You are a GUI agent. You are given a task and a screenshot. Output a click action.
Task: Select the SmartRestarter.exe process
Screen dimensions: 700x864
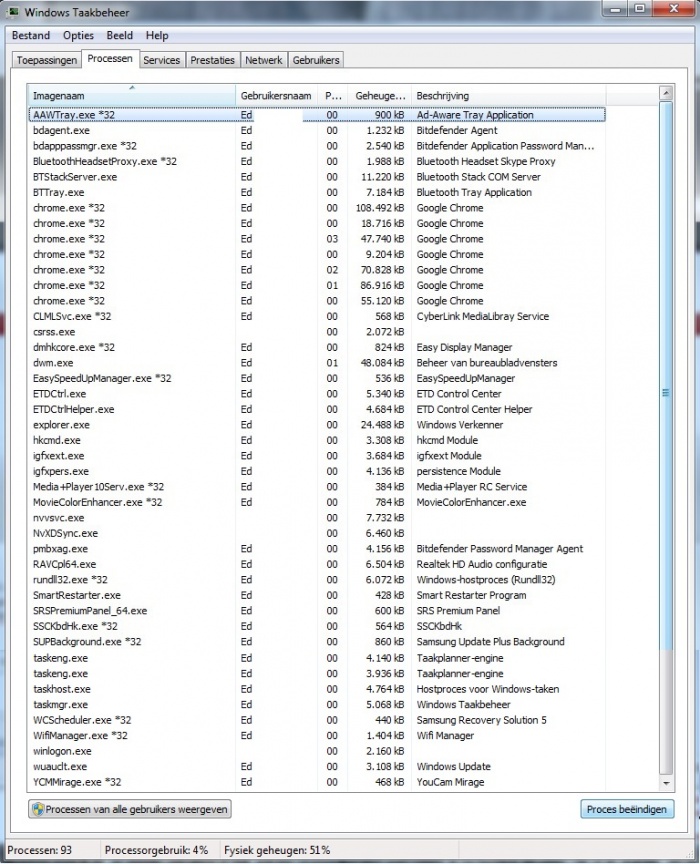pyautogui.click(x=316, y=595)
